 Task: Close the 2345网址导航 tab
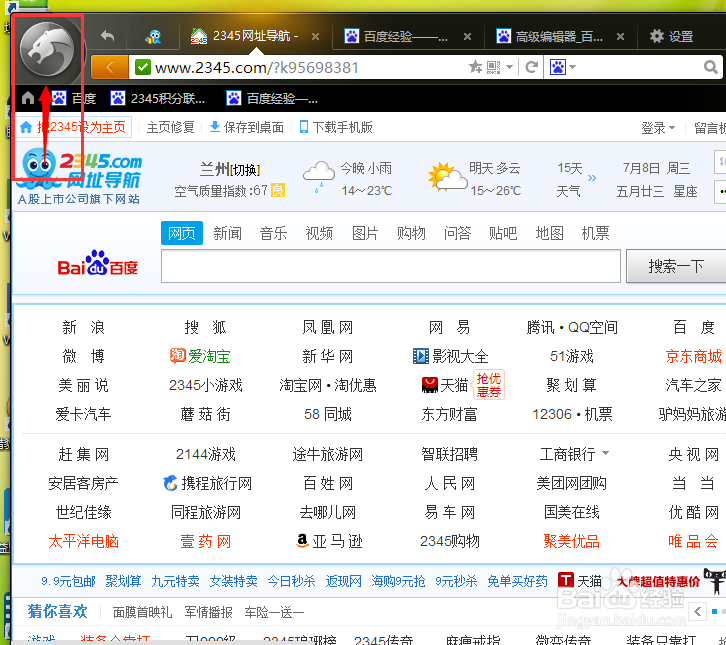click(315, 37)
